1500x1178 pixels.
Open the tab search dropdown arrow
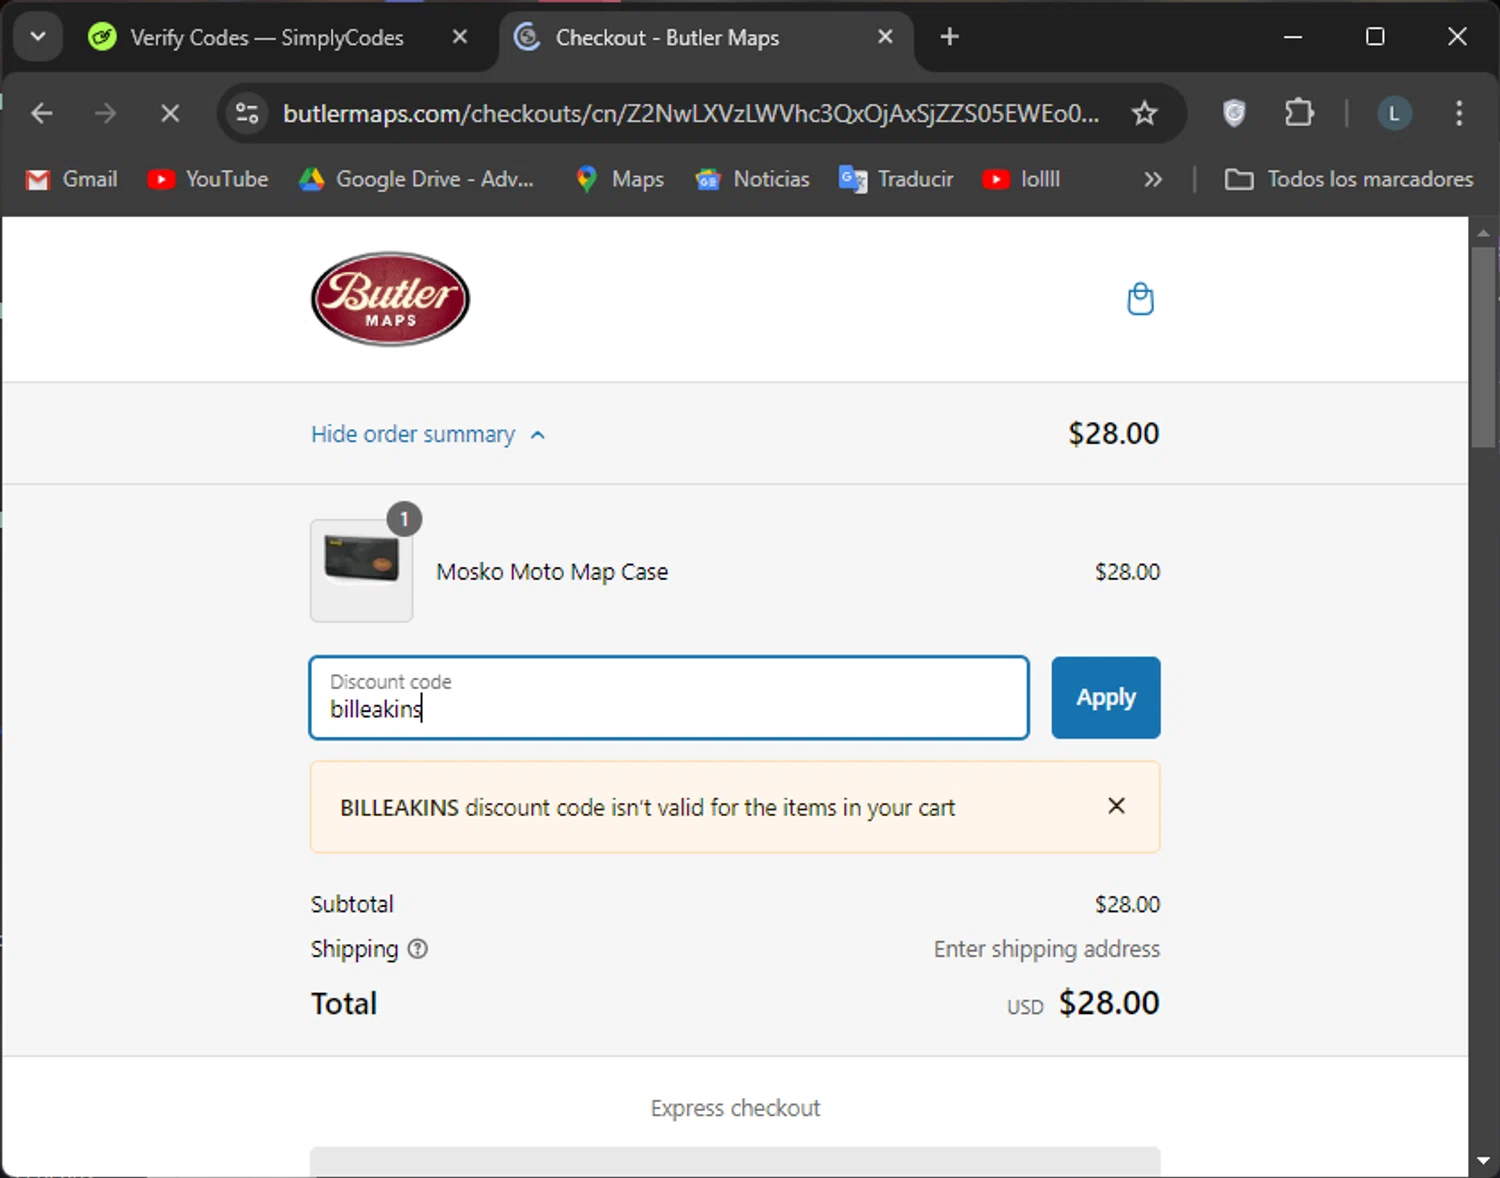(38, 37)
